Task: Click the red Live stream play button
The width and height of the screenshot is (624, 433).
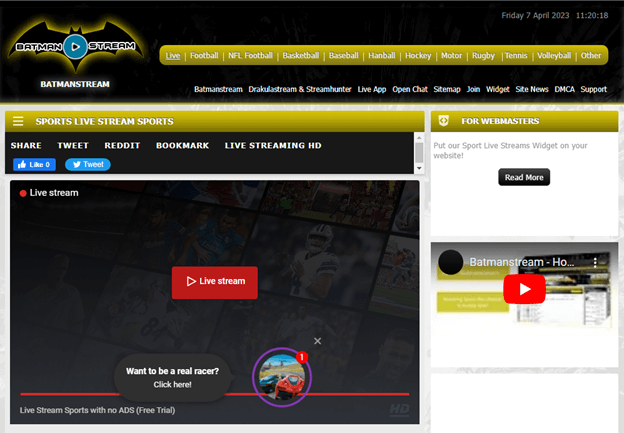Action: [x=215, y=282]
